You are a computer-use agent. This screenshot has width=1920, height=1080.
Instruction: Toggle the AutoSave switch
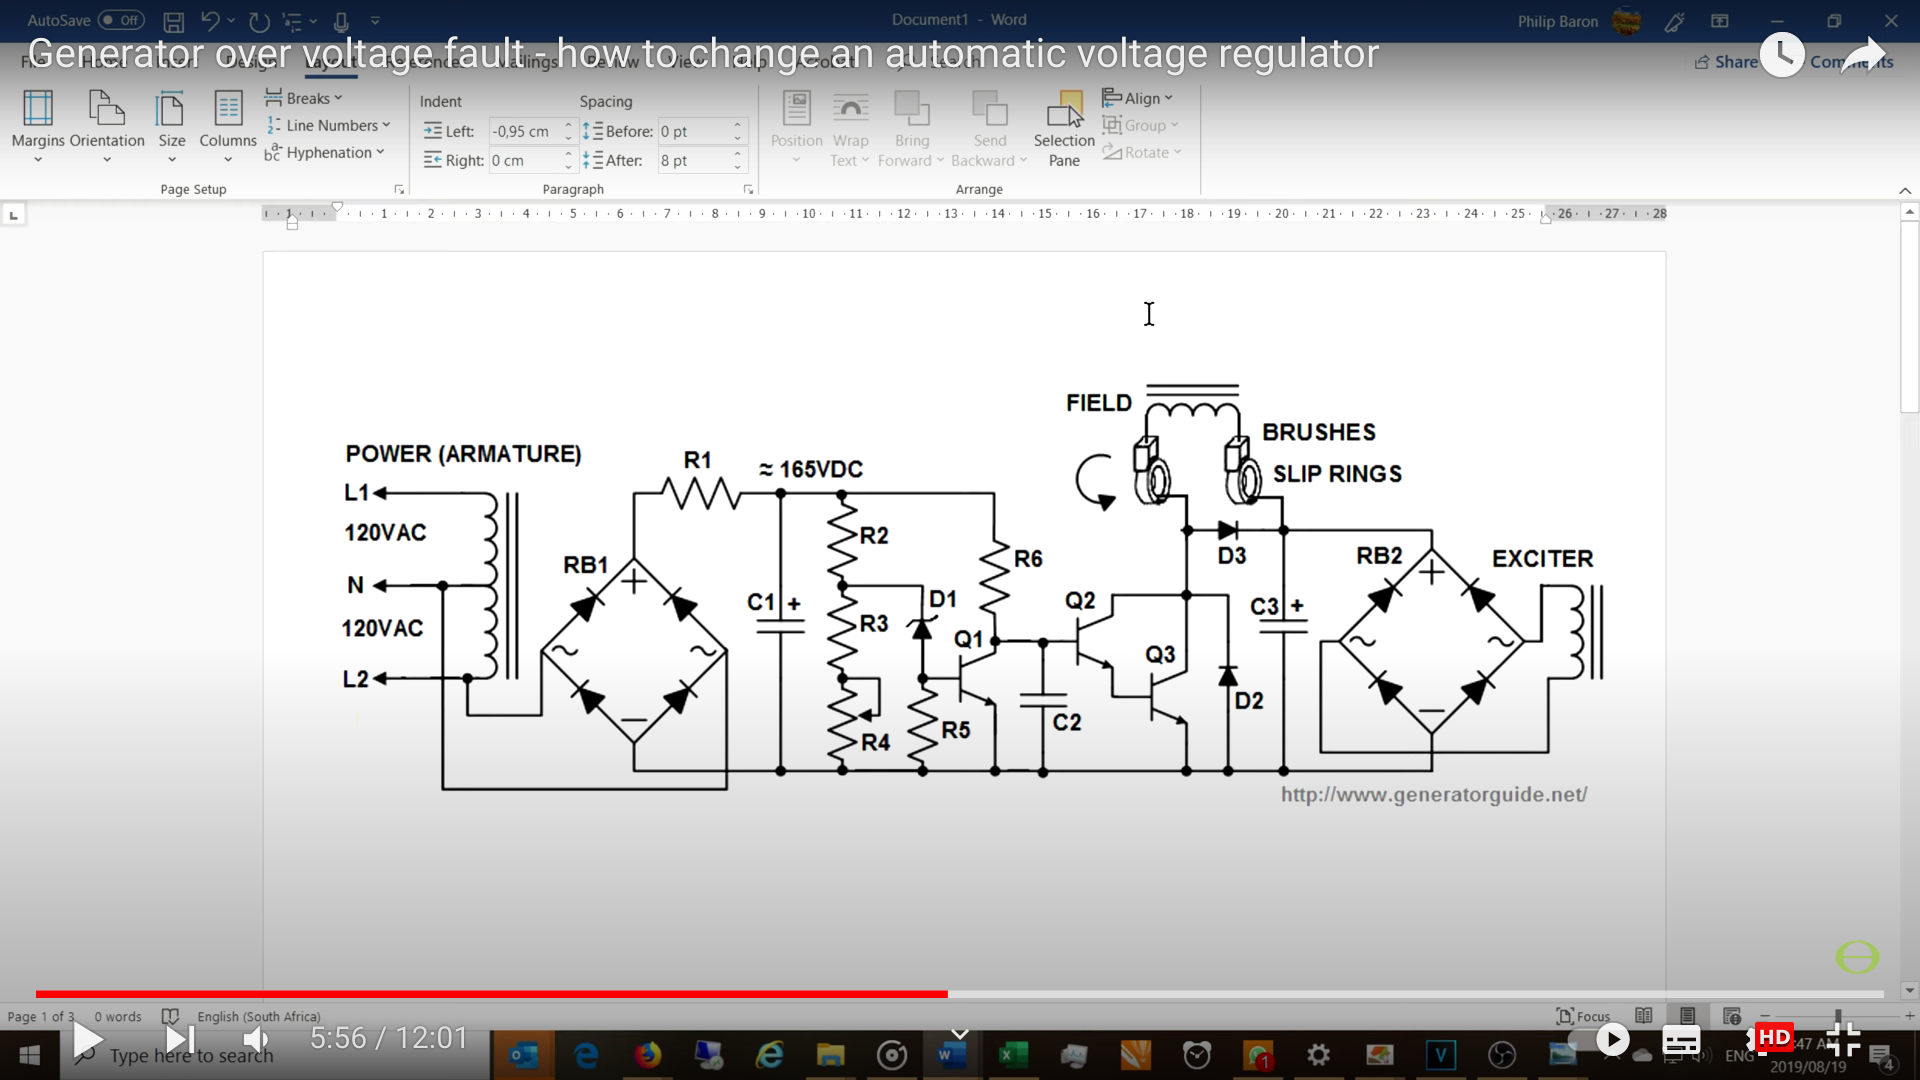coord(121,20)
